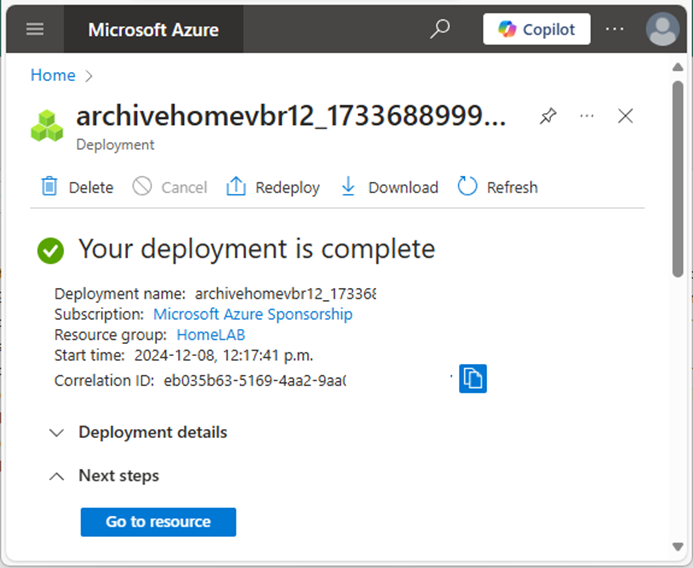The image size is (693, 568).
Task: Click the scrollbar down arrow
Action: coord(678,547)
